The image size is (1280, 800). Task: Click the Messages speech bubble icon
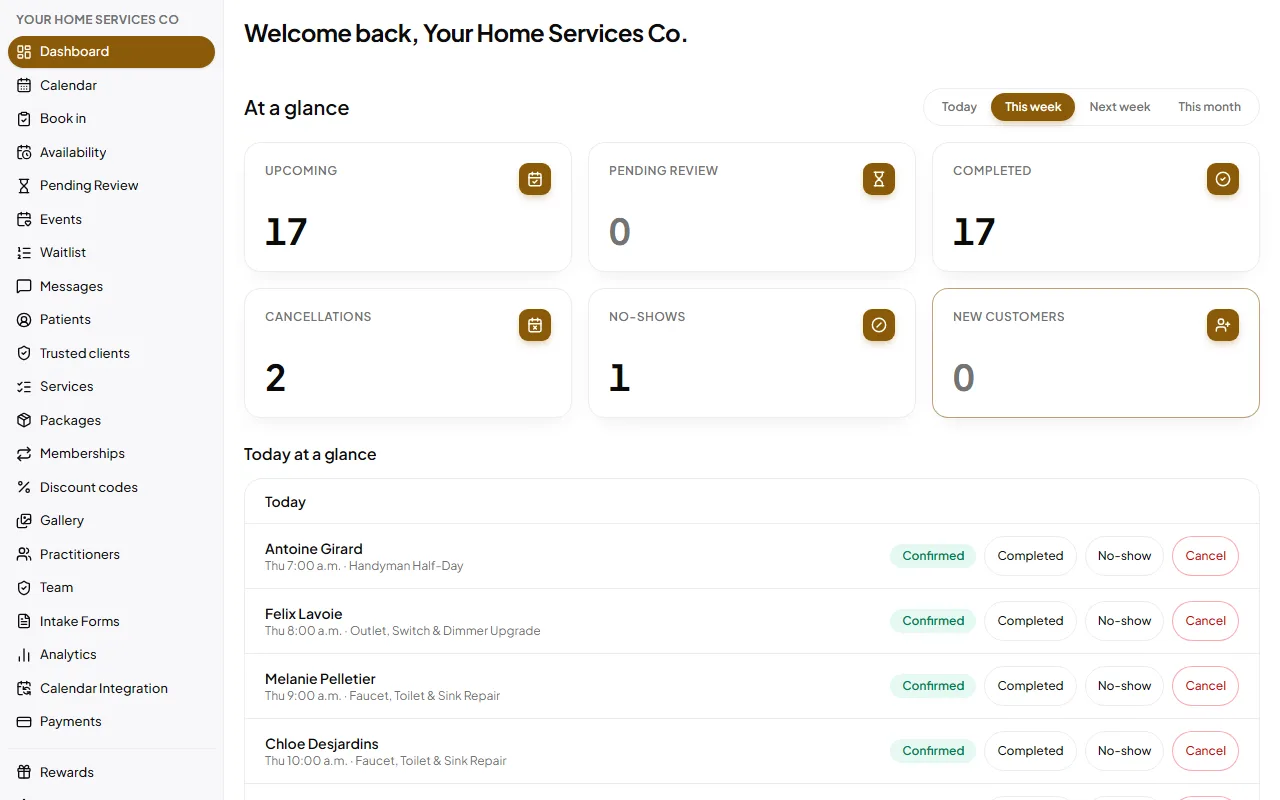pos(24,286)
